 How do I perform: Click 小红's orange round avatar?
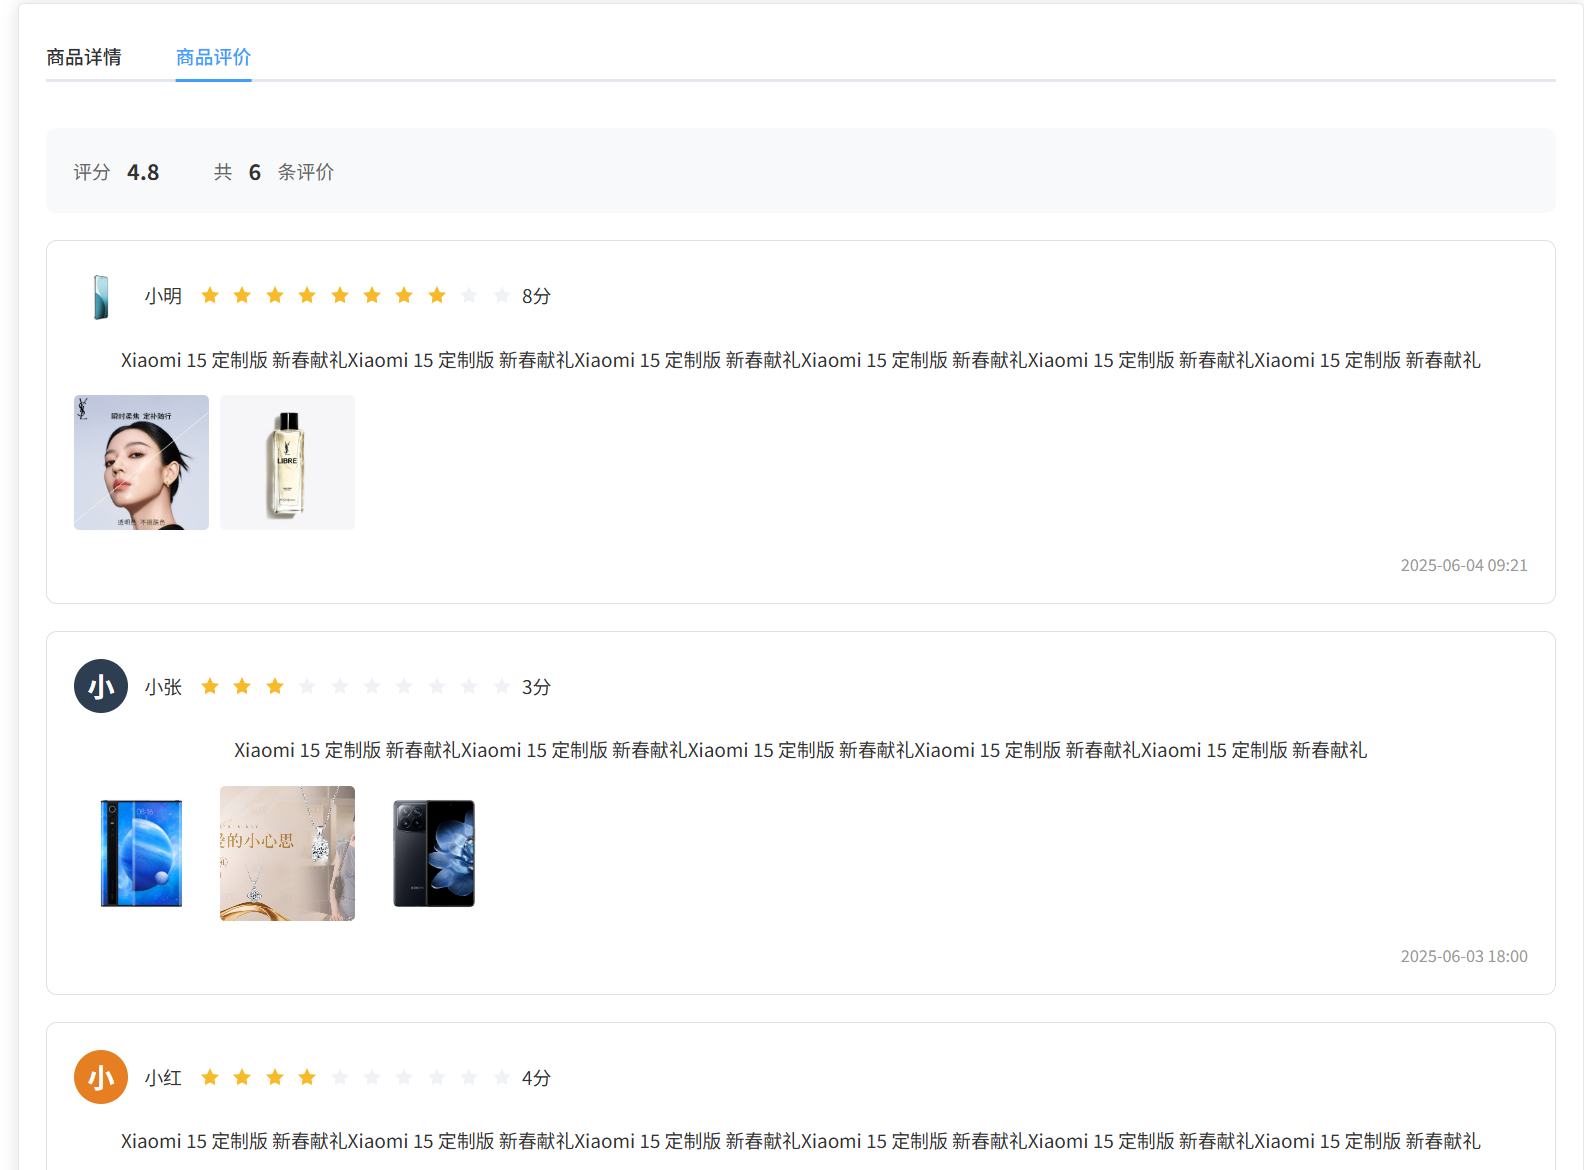pos(101,1077)
